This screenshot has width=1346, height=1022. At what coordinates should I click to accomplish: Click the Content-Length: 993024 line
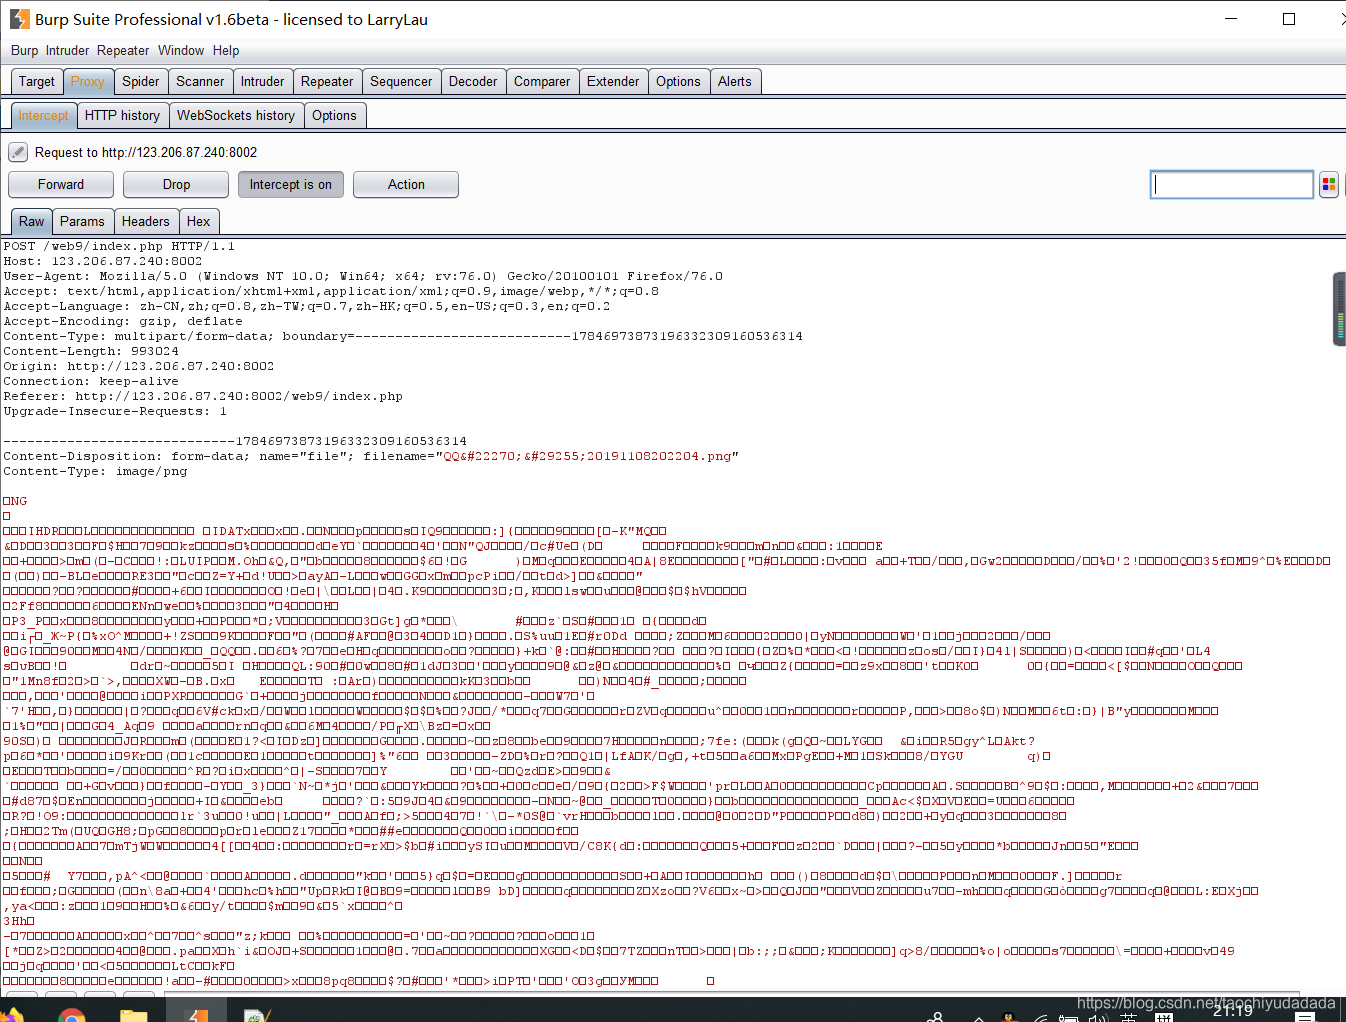tap(91, 351)
